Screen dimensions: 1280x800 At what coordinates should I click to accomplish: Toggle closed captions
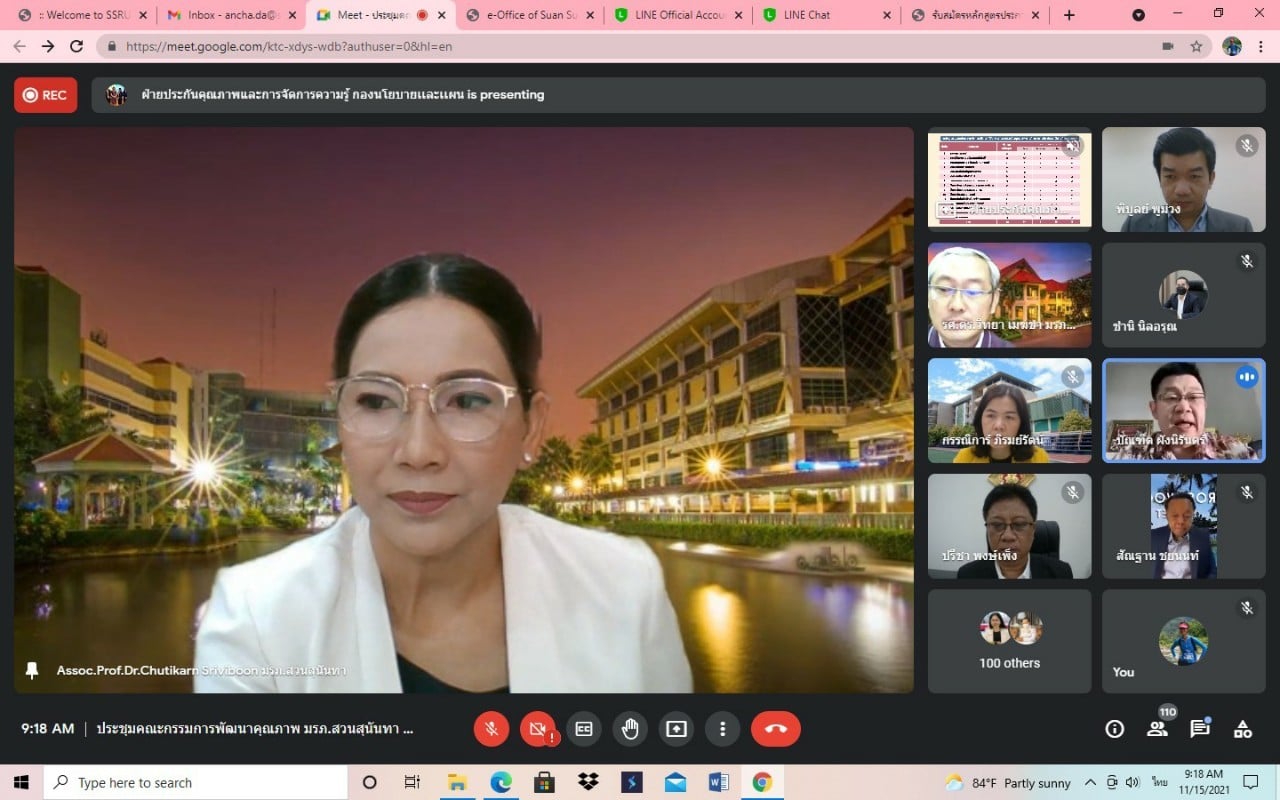pyautogui.click(x=584, y=729)
